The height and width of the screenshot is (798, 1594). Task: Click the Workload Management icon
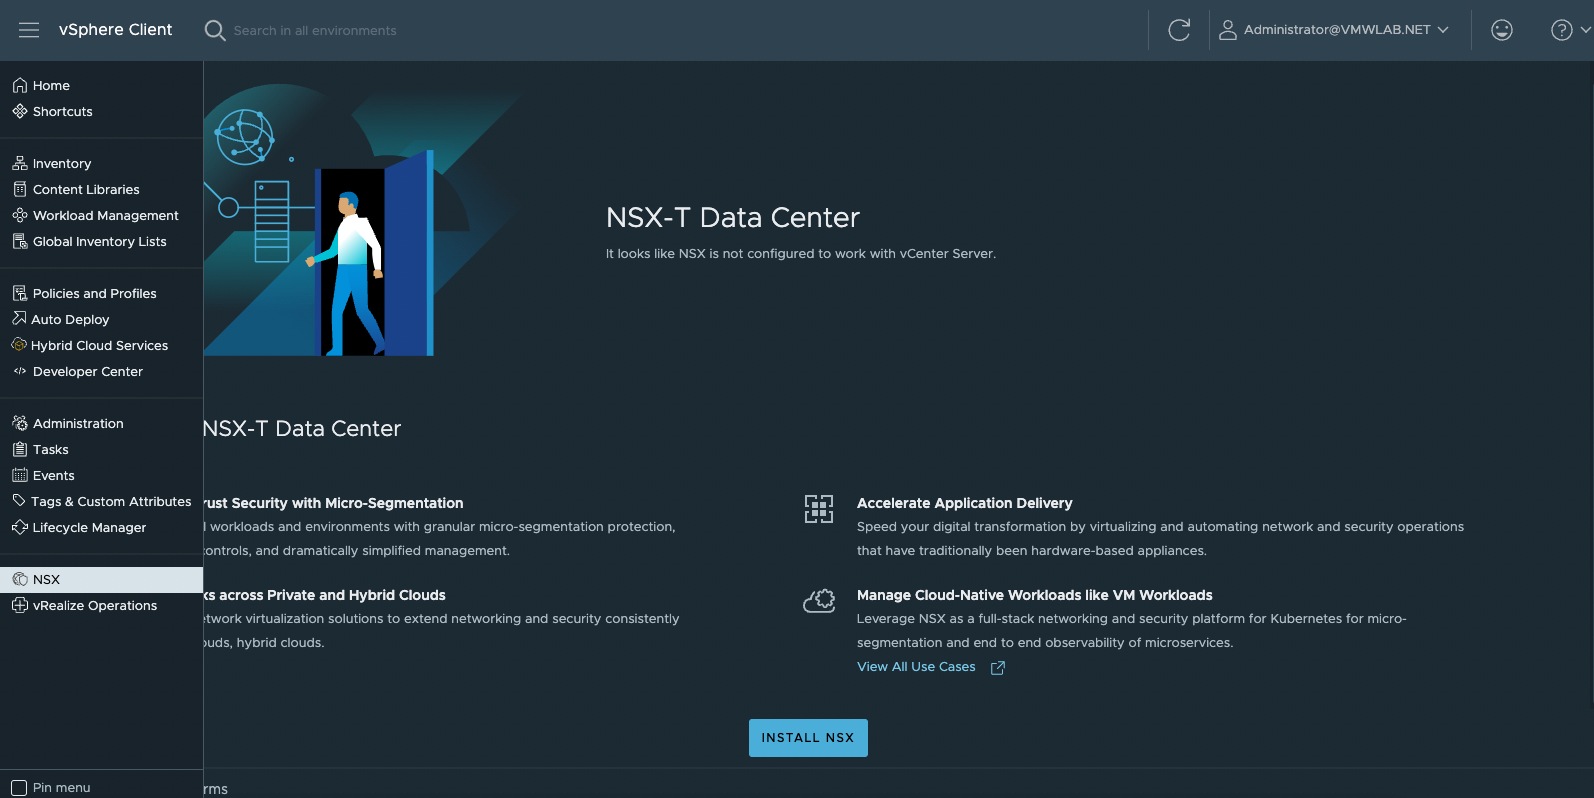(x=20, y=215)
